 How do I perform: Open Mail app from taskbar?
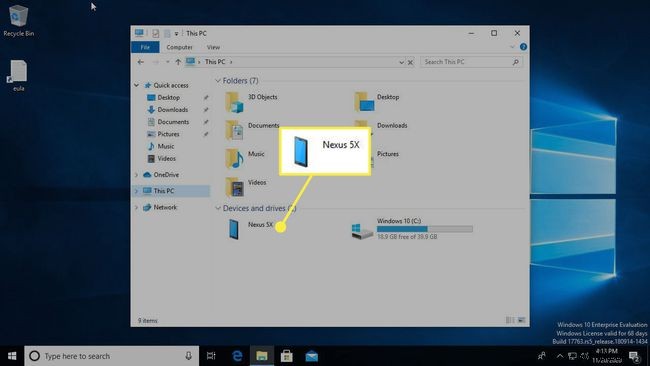(x=311, y=356)
